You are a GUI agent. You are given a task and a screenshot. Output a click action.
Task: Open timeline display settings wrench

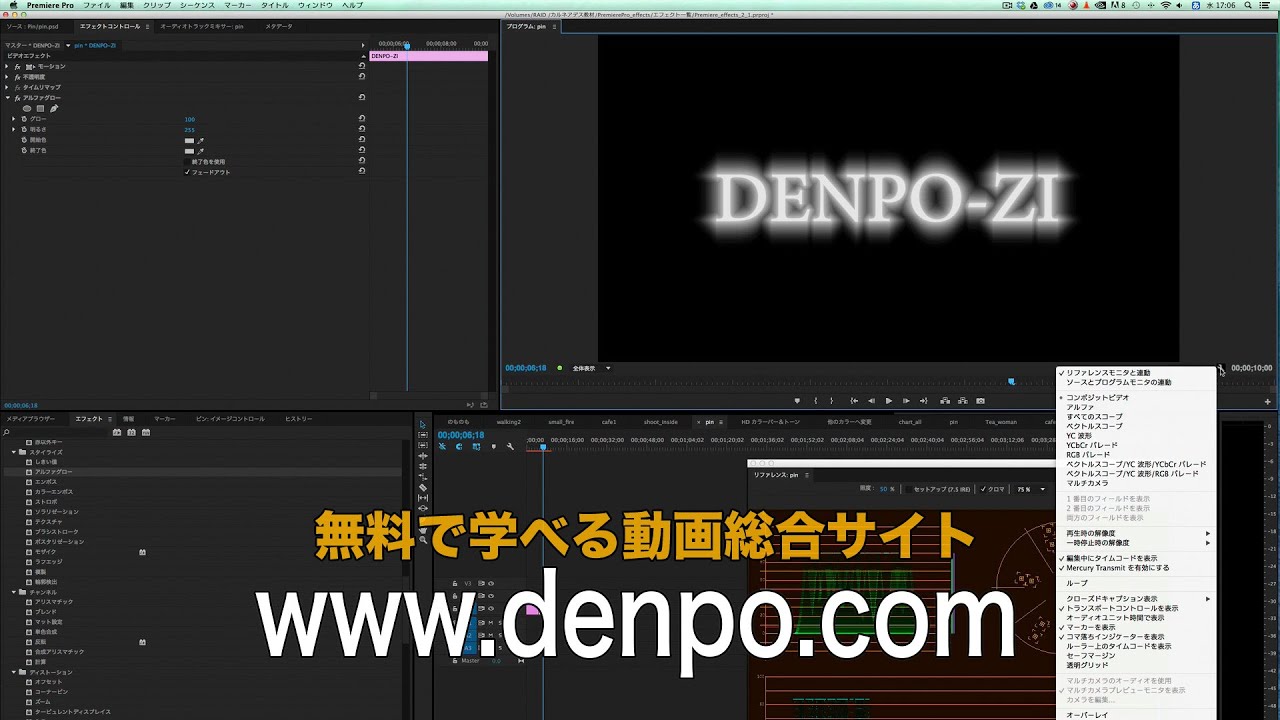pos(510,446)
